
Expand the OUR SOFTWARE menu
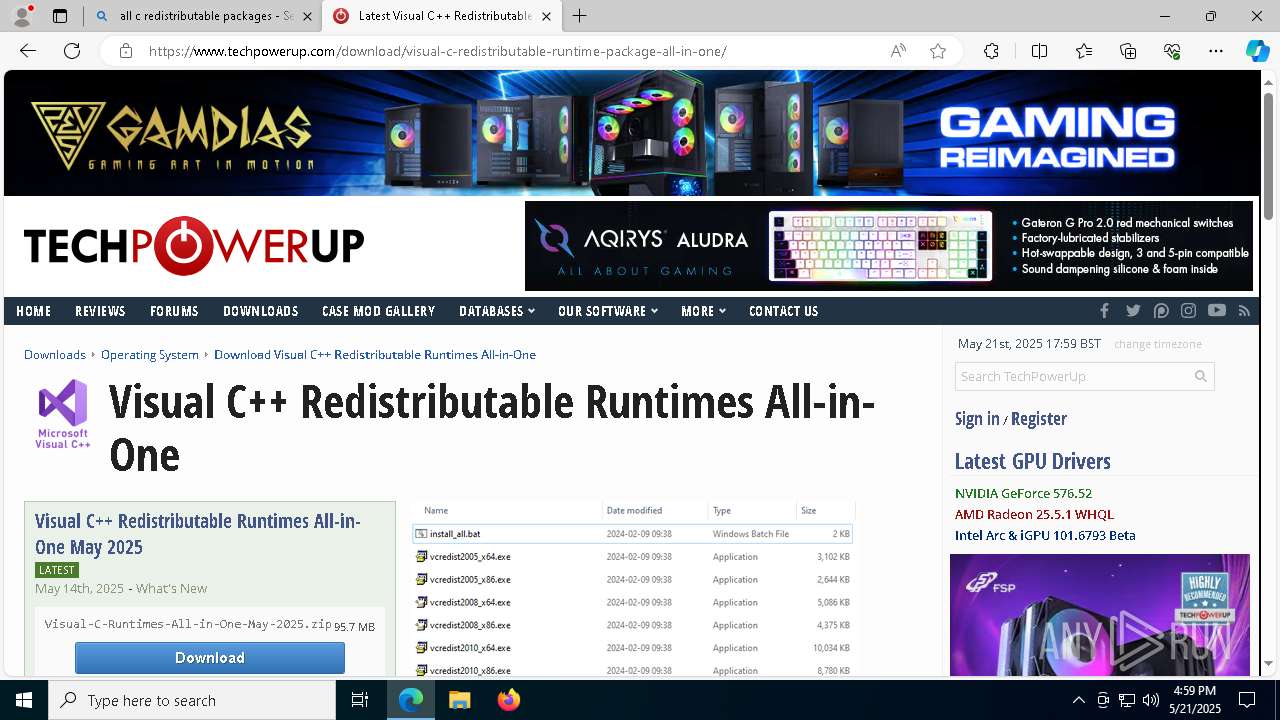tap(608, 311)
